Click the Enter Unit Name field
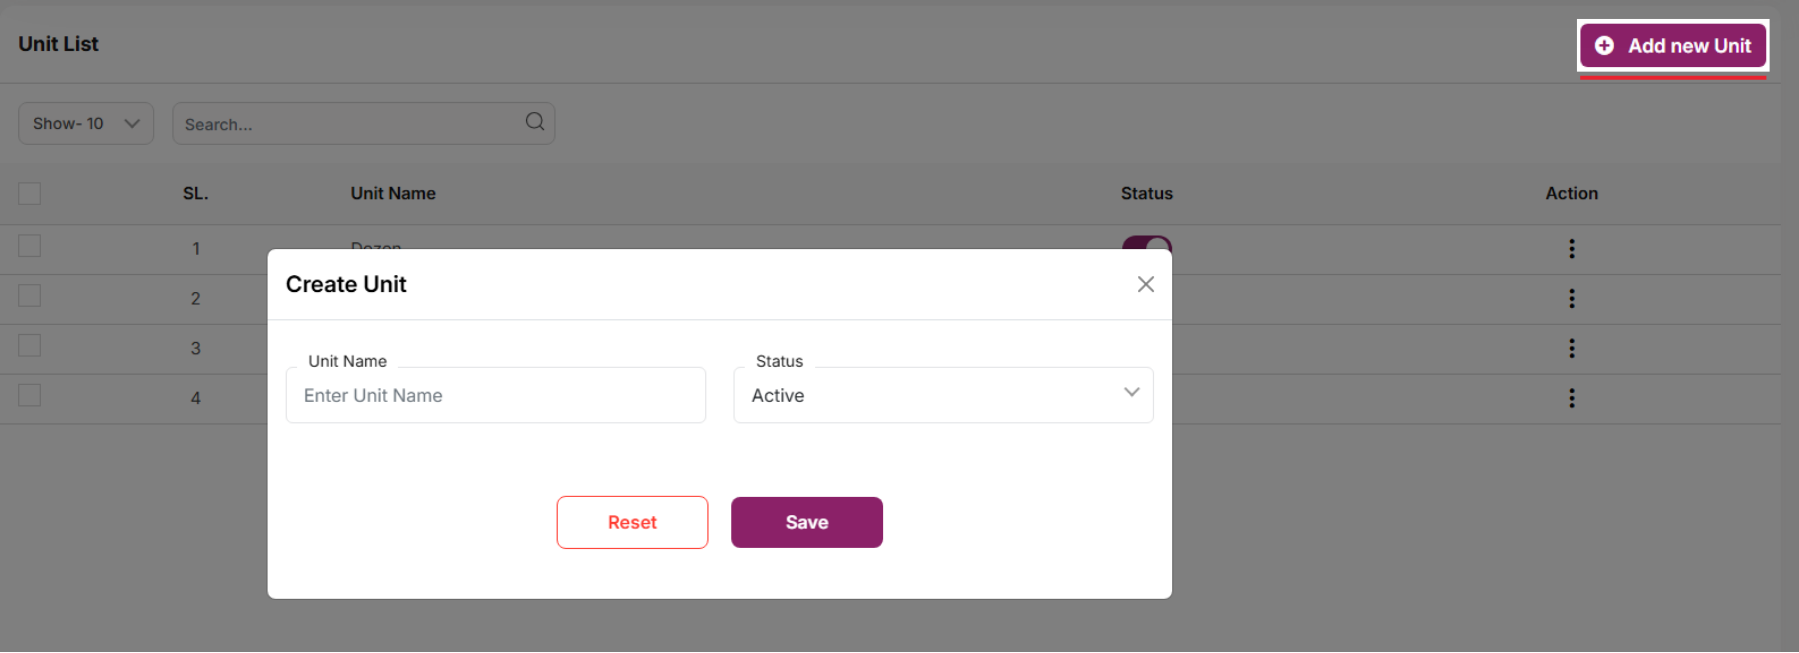Screen dimensions: 1799x653 coord(495,396)
